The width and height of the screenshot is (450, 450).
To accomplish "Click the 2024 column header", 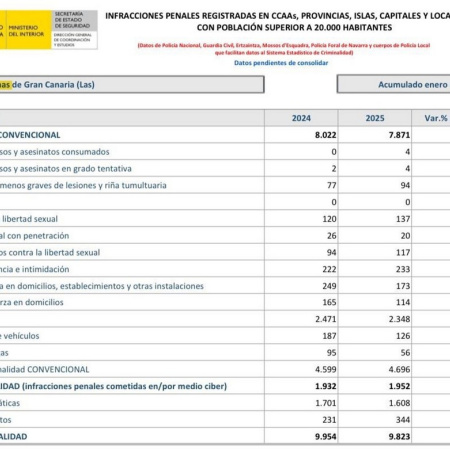I will [x=301, y=118].
